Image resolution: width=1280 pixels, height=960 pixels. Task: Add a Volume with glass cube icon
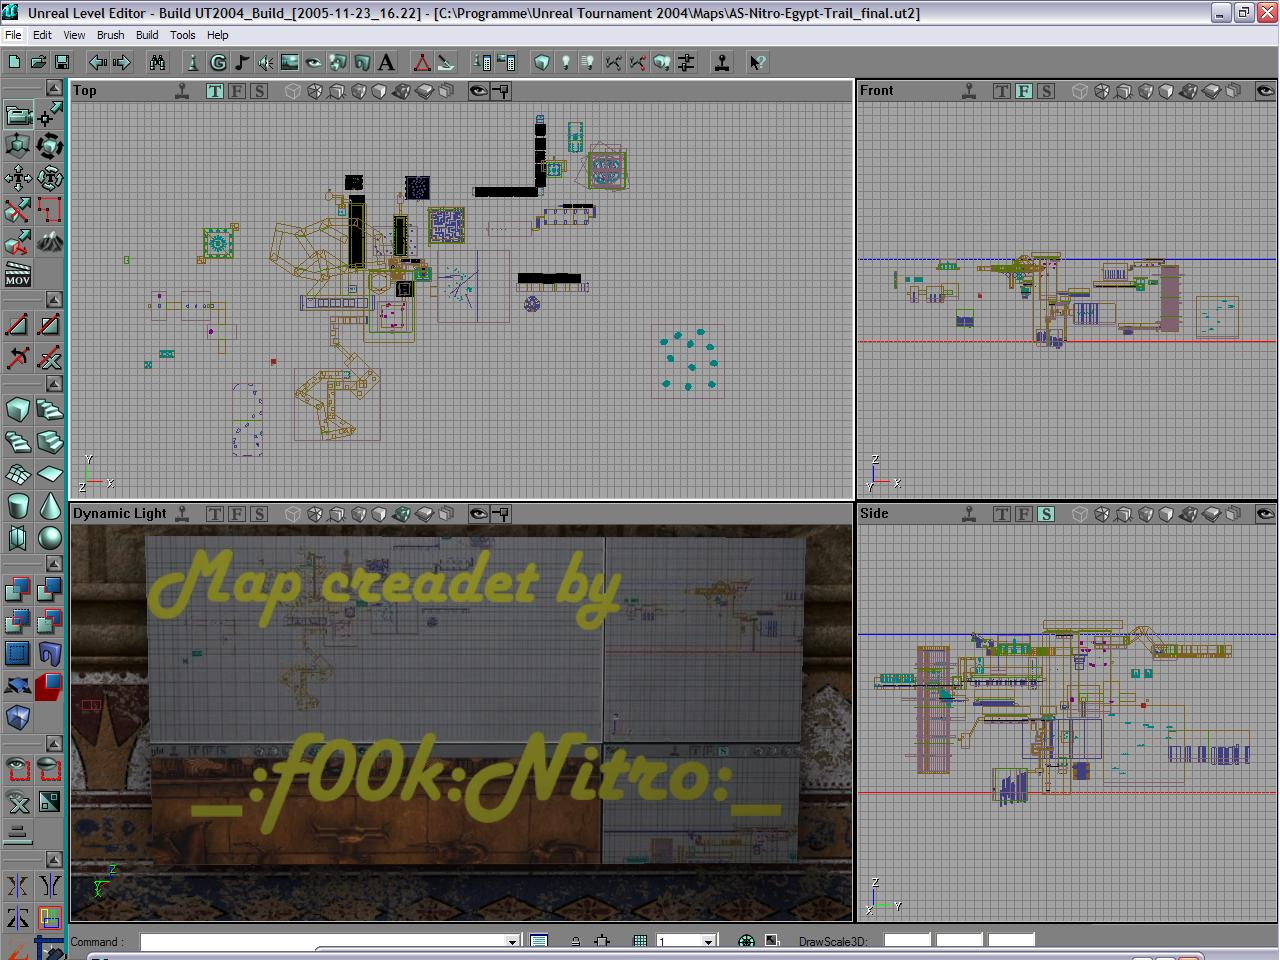18,718
